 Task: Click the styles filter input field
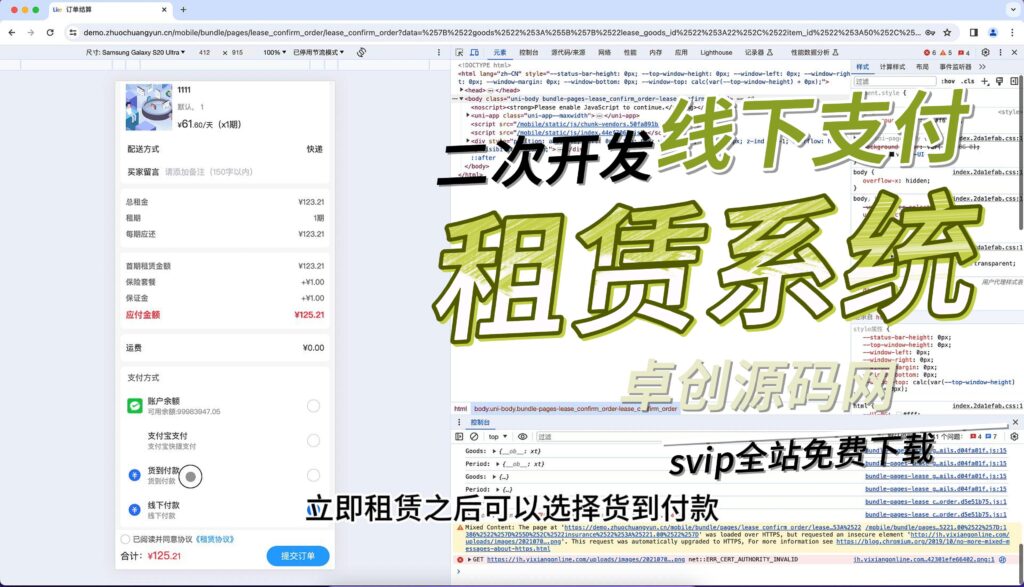pos(895,81)
